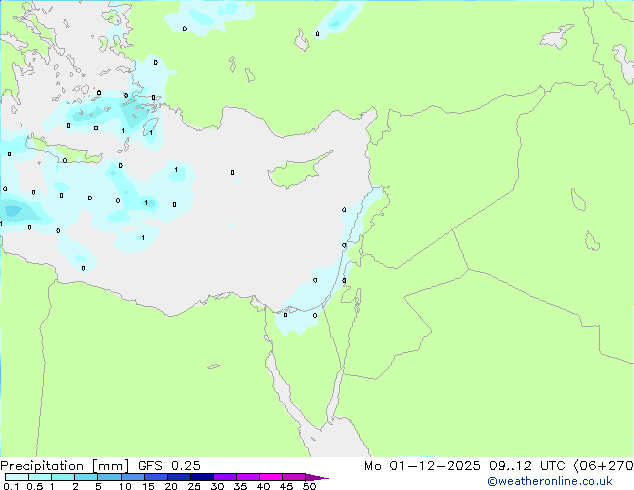Click the over-50 arrow tip of legend
Viewport: 634px width, 490px height.
[317, 477]
